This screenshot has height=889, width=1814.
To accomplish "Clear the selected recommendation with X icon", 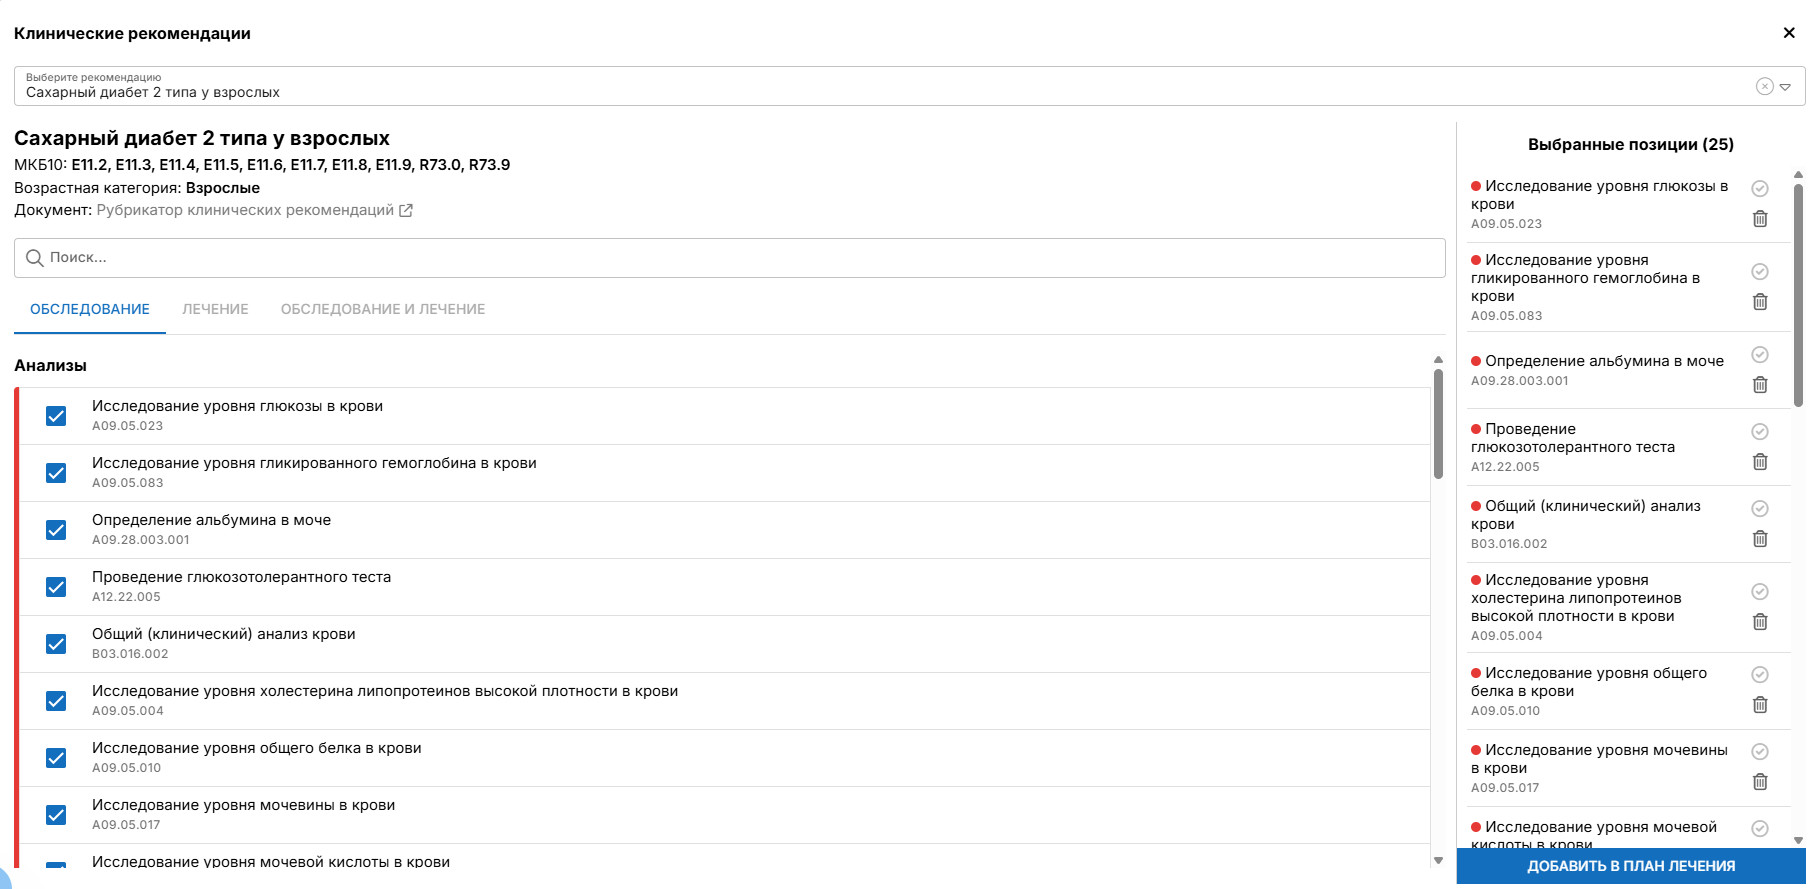I will (x=1765, y=87).
